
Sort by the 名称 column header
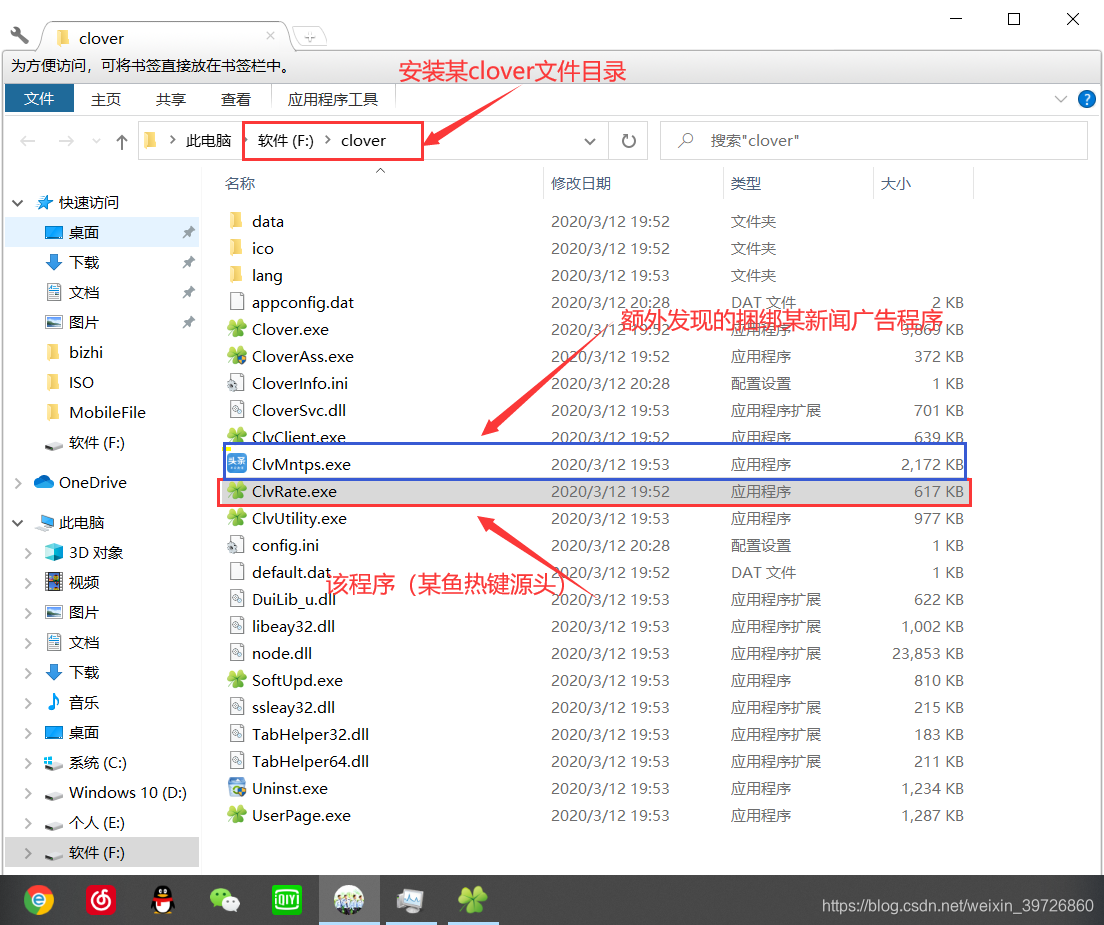coord(240,184)
